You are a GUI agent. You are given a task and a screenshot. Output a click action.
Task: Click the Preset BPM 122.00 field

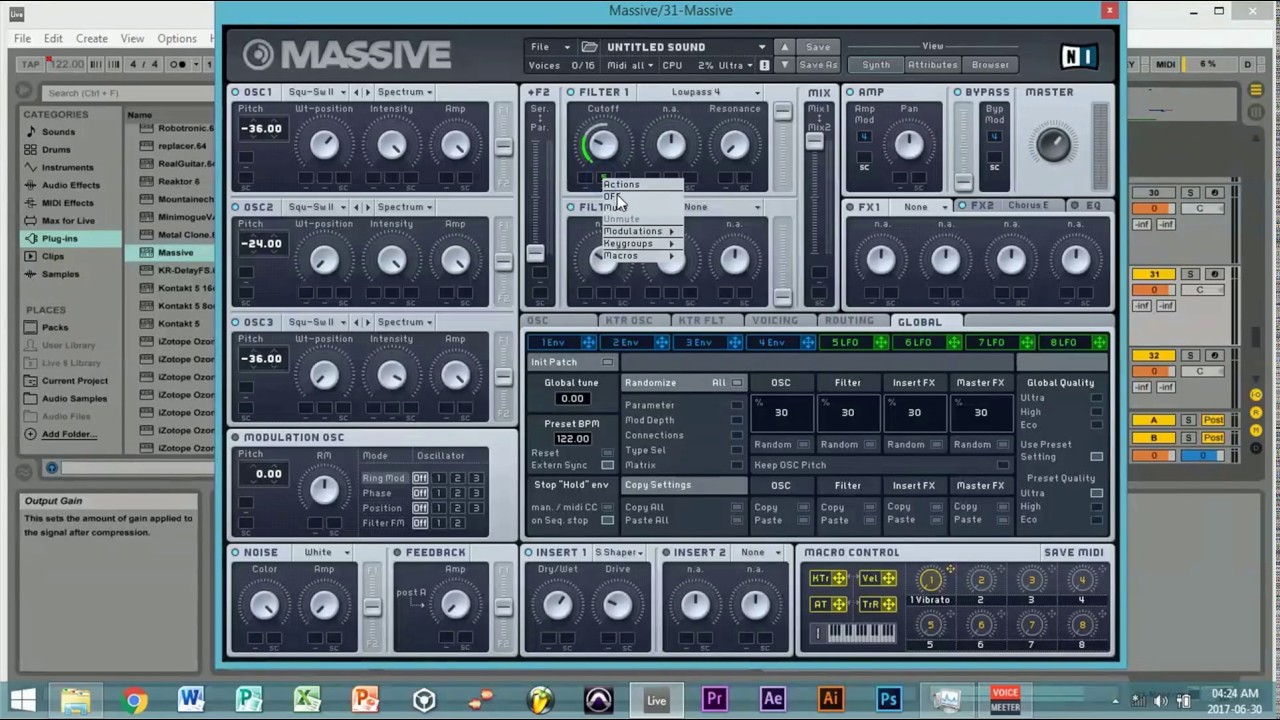point(572,439)
